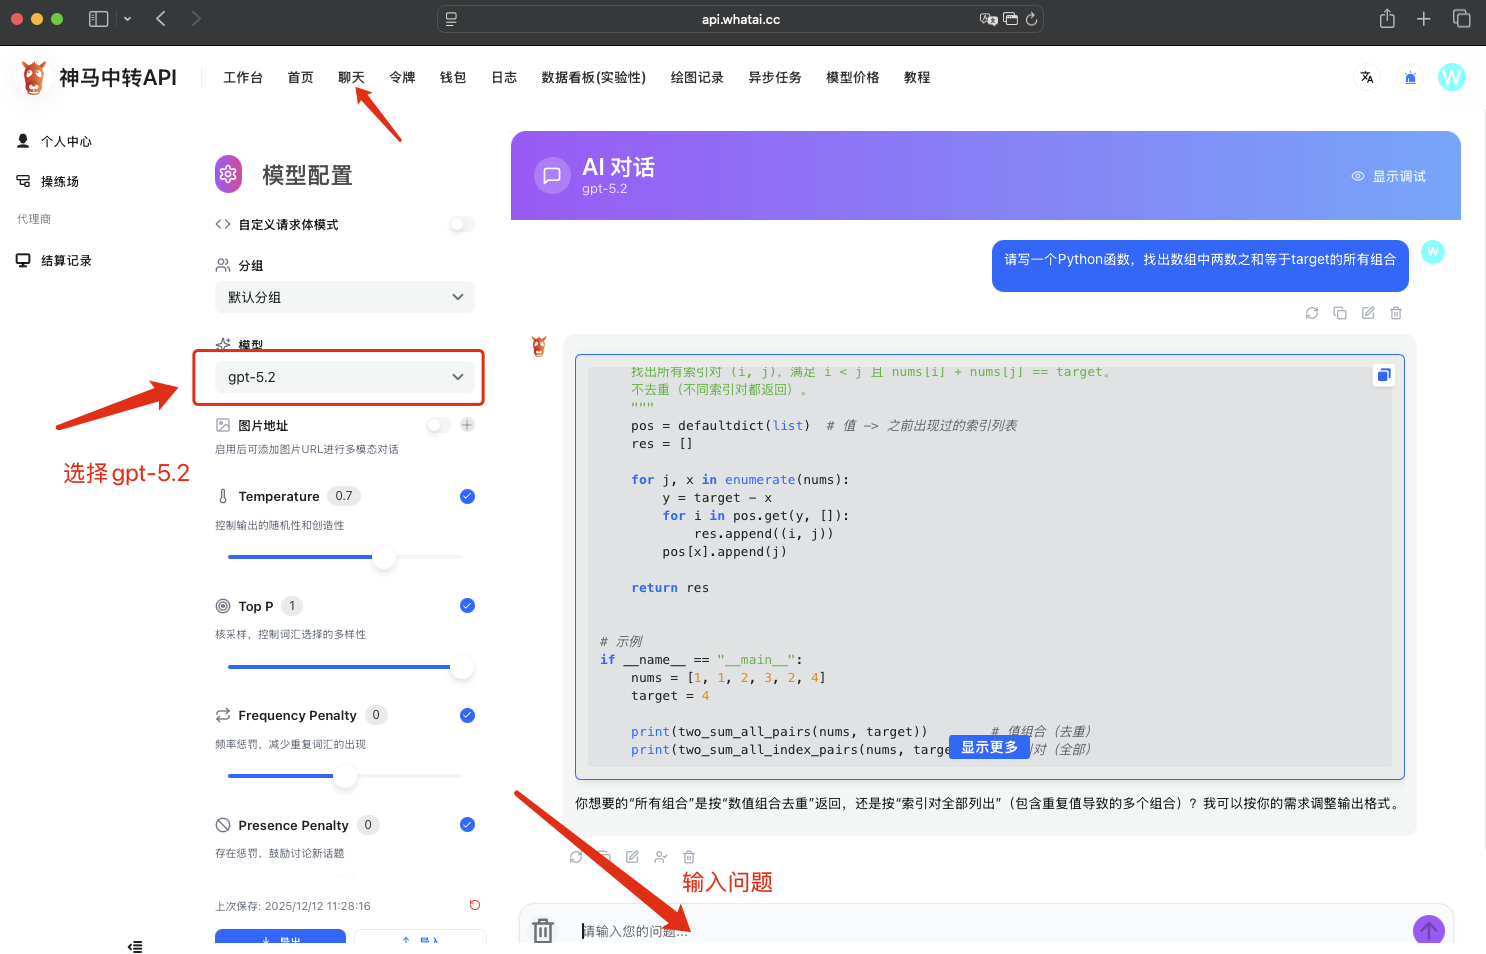The height and width of the screenshot is (954, 1486).
Task: Click the person icon under AI response
Action: click(x=661, y=857)
